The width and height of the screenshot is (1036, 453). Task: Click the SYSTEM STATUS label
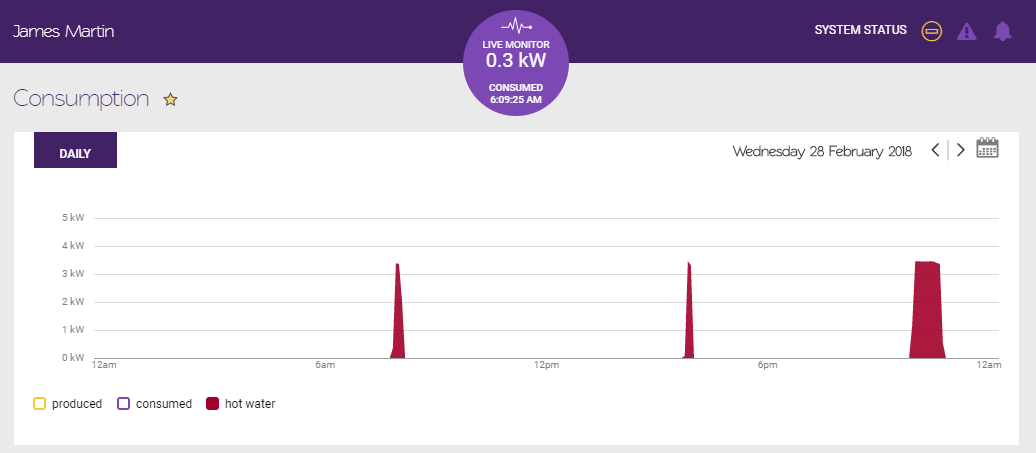coord(860,30)
